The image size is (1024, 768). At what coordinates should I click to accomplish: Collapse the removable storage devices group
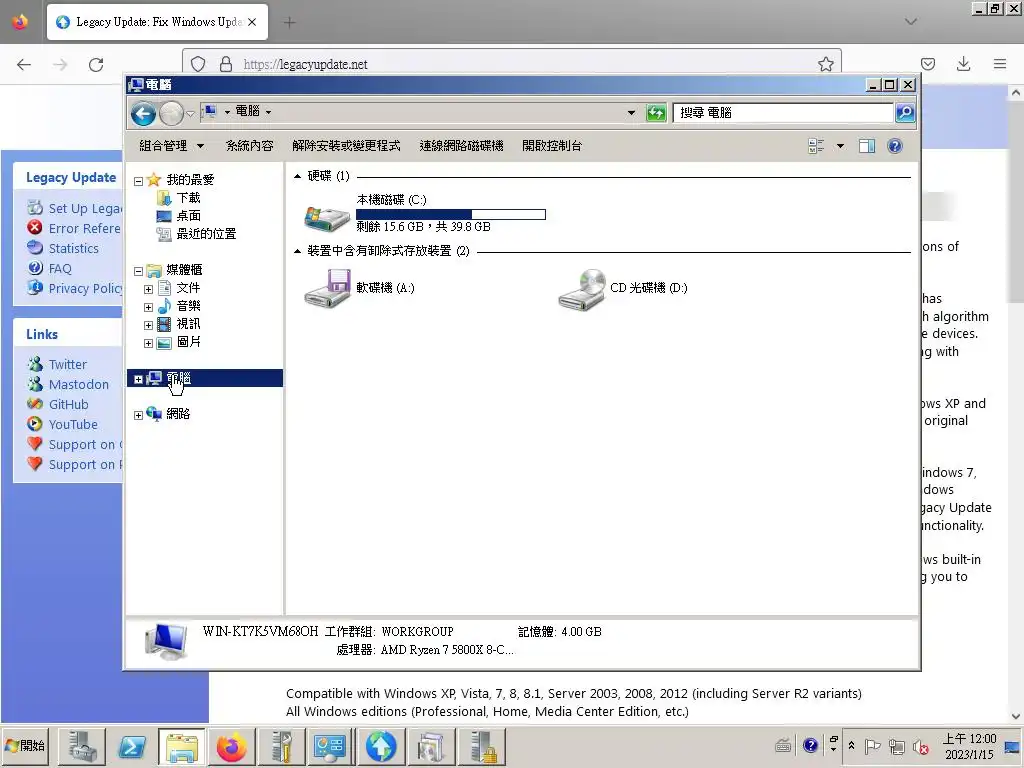[x=298, y=251]
